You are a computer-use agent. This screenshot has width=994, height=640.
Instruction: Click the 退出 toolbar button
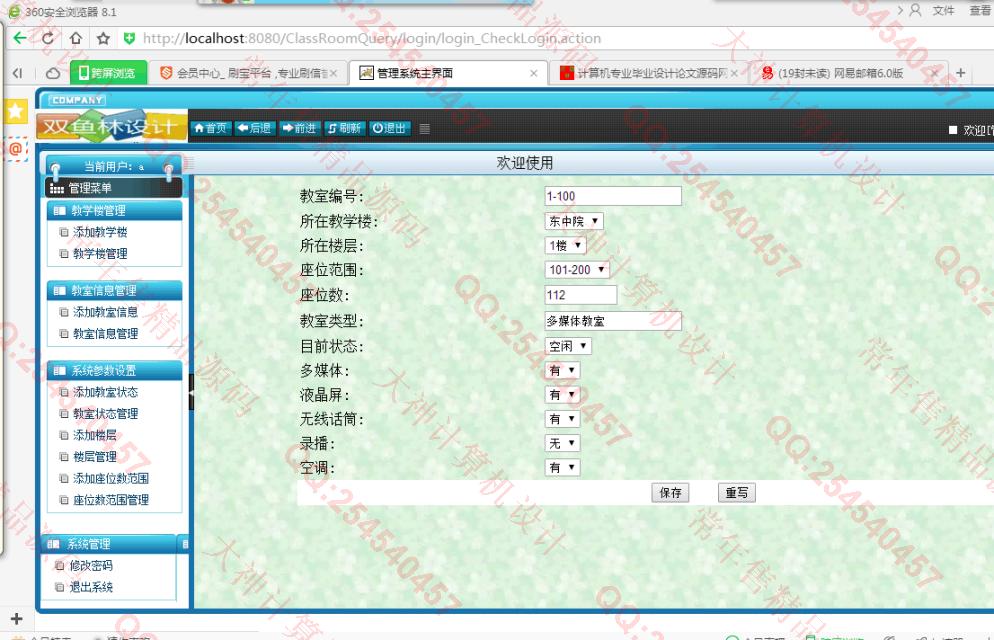(x=389, y=128)
